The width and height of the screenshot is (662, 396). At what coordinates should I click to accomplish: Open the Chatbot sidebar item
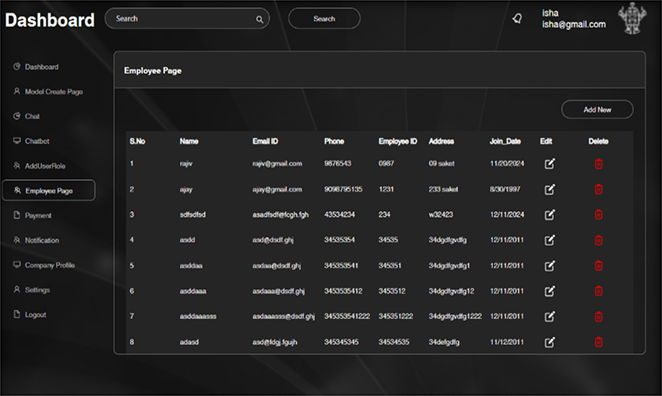[31, 141]
